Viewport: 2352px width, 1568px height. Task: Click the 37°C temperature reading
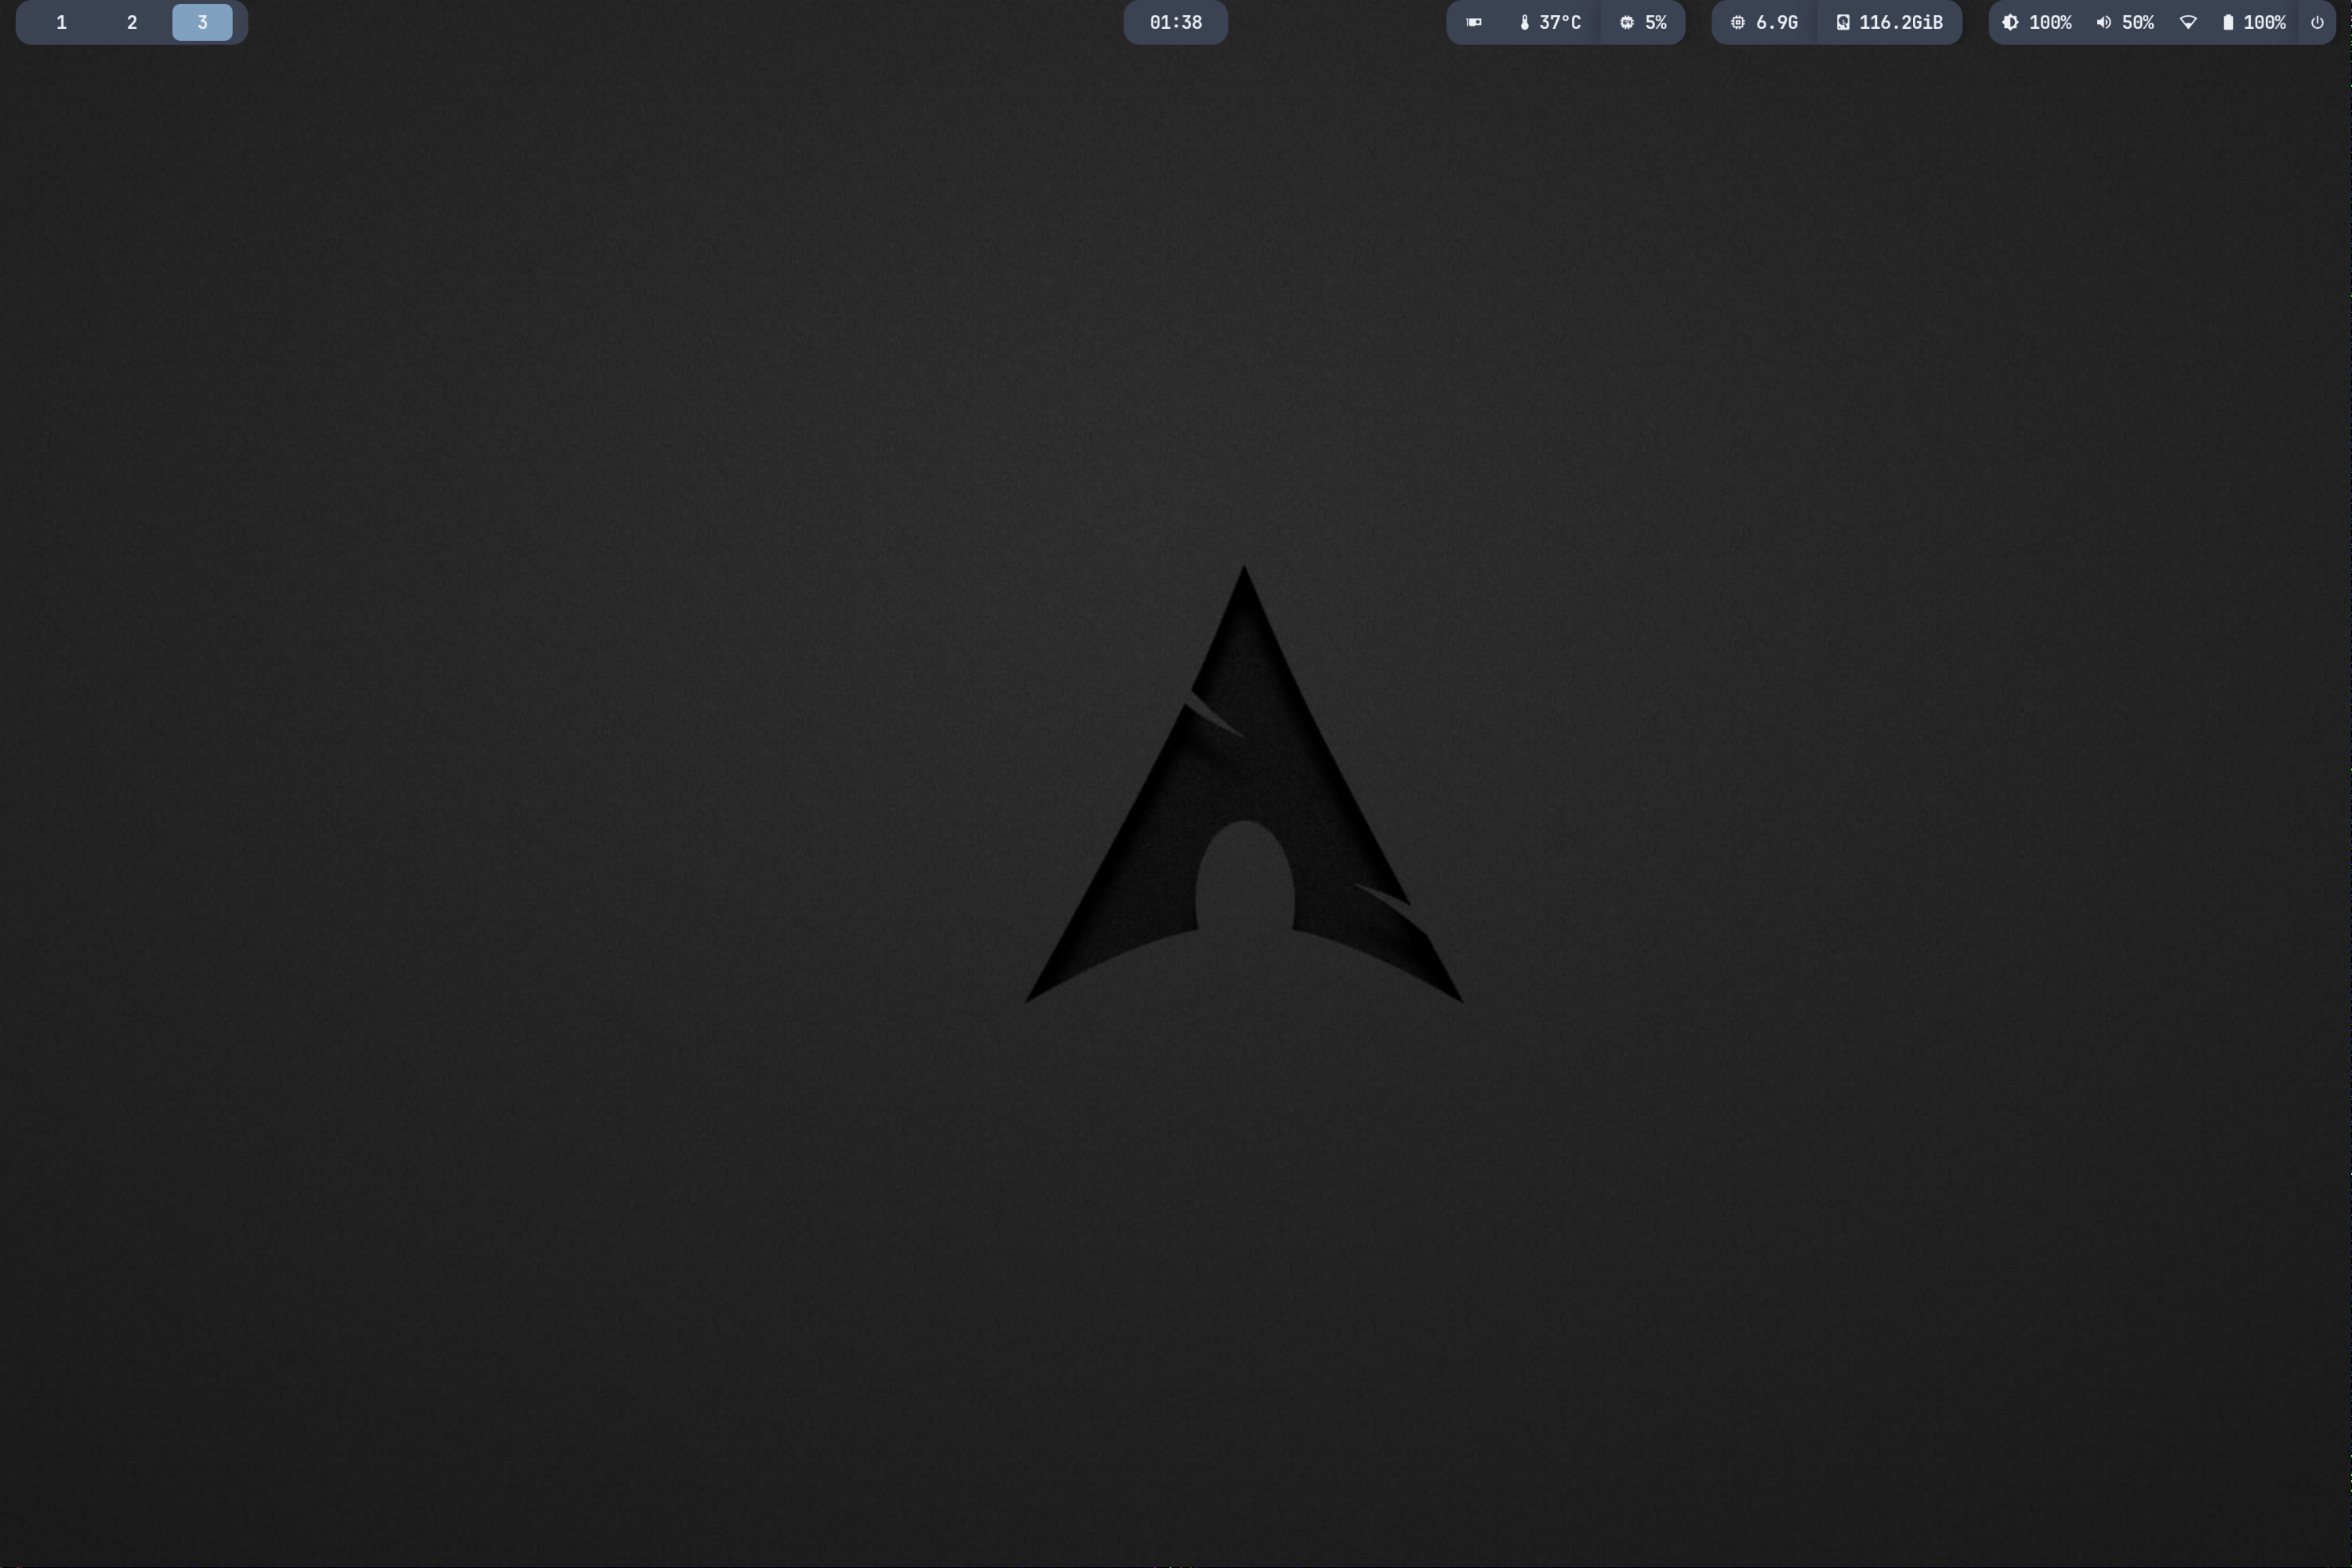(1560, 22)
